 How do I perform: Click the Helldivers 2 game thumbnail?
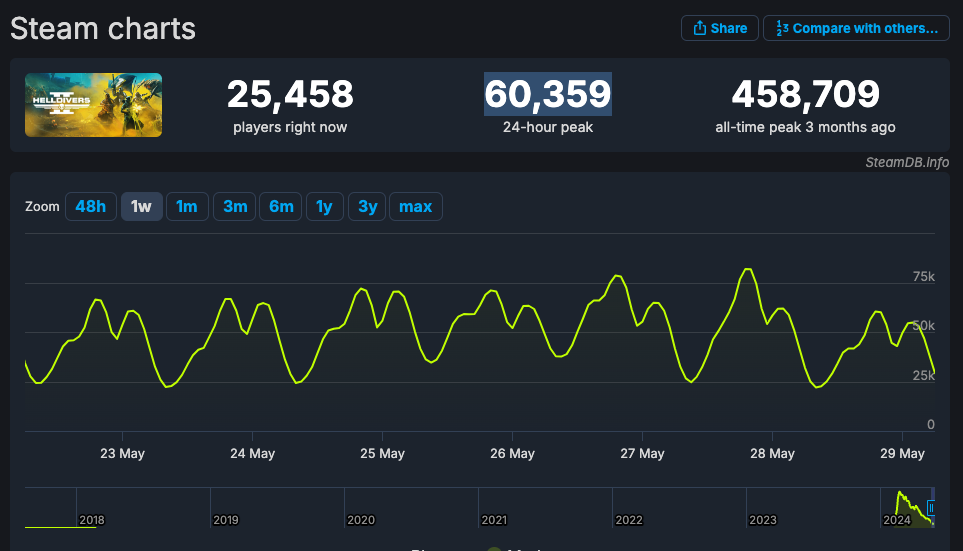pyautogui.click(x=93, y=105)
